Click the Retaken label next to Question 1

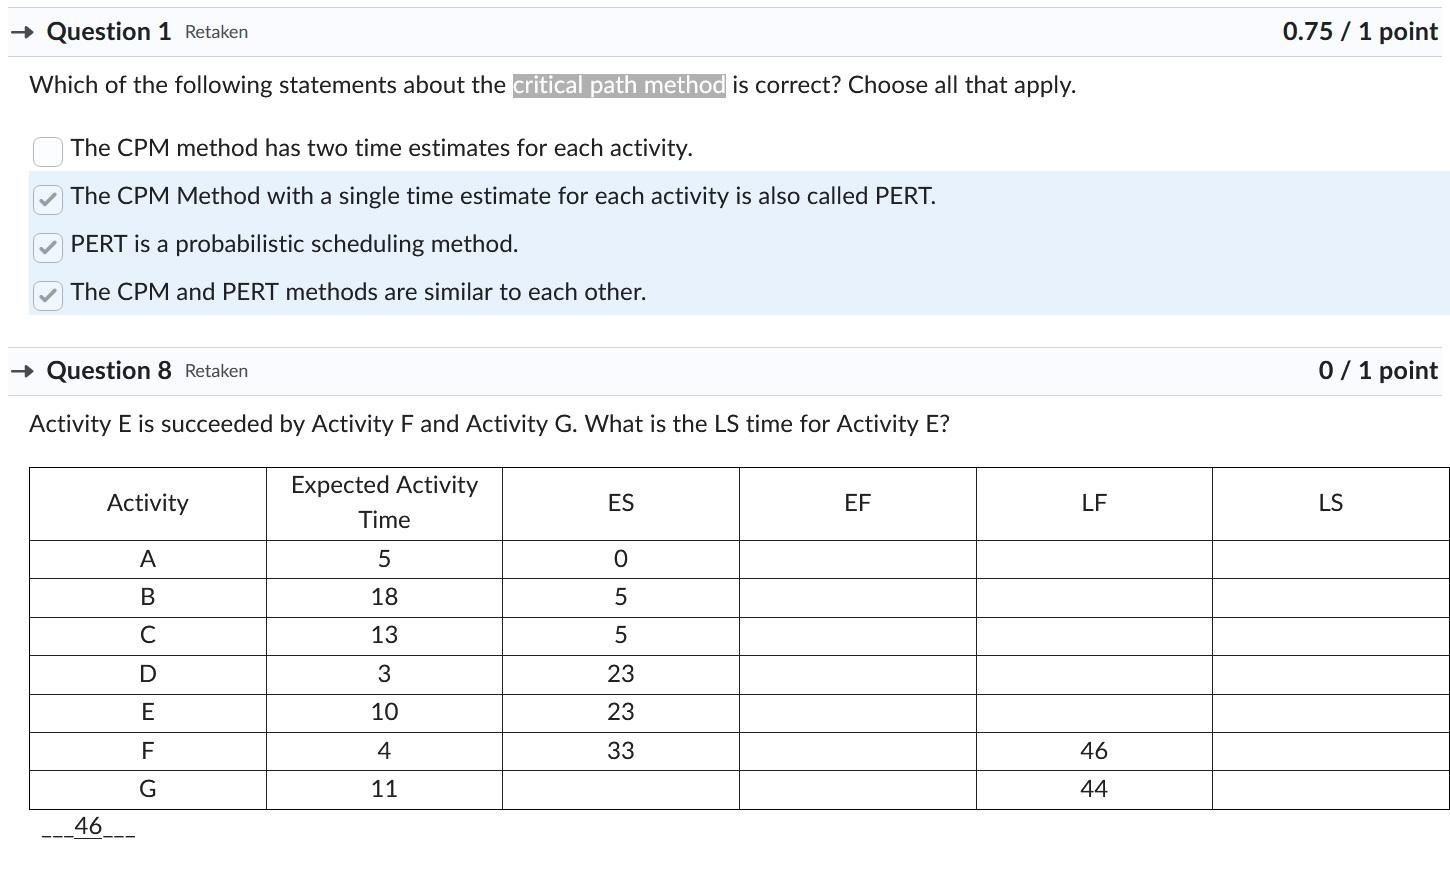215,32
